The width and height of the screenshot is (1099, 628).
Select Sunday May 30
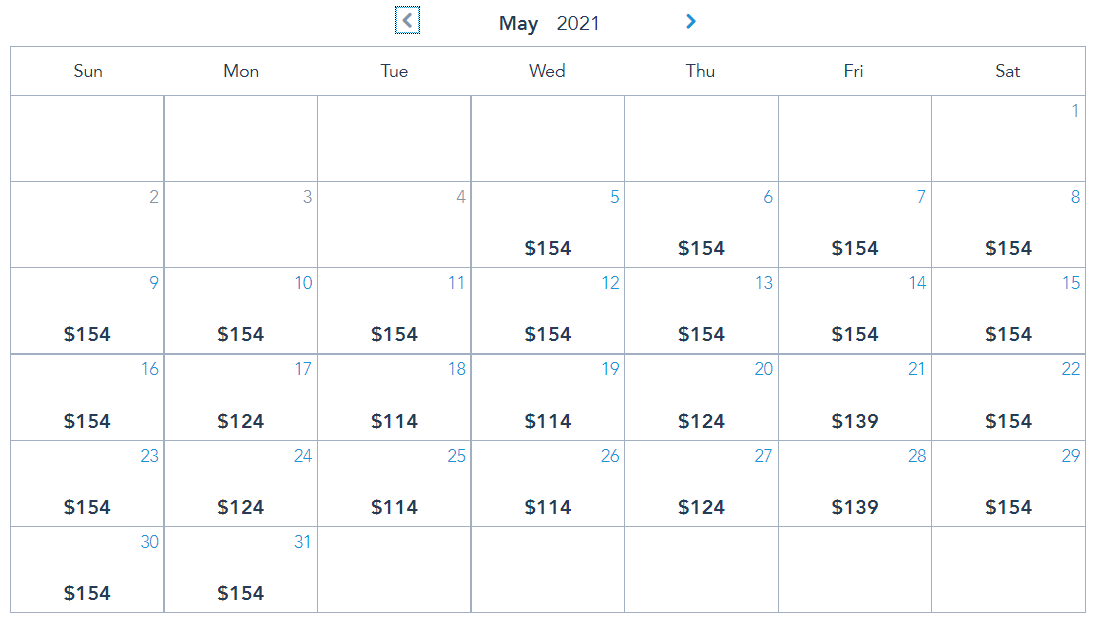click(x=87, y=569)
